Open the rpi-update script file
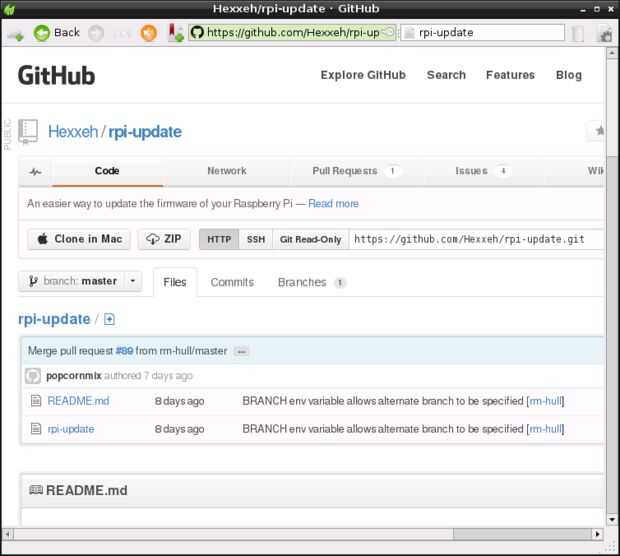The image size is (620, 556). [x=71, y=429]
